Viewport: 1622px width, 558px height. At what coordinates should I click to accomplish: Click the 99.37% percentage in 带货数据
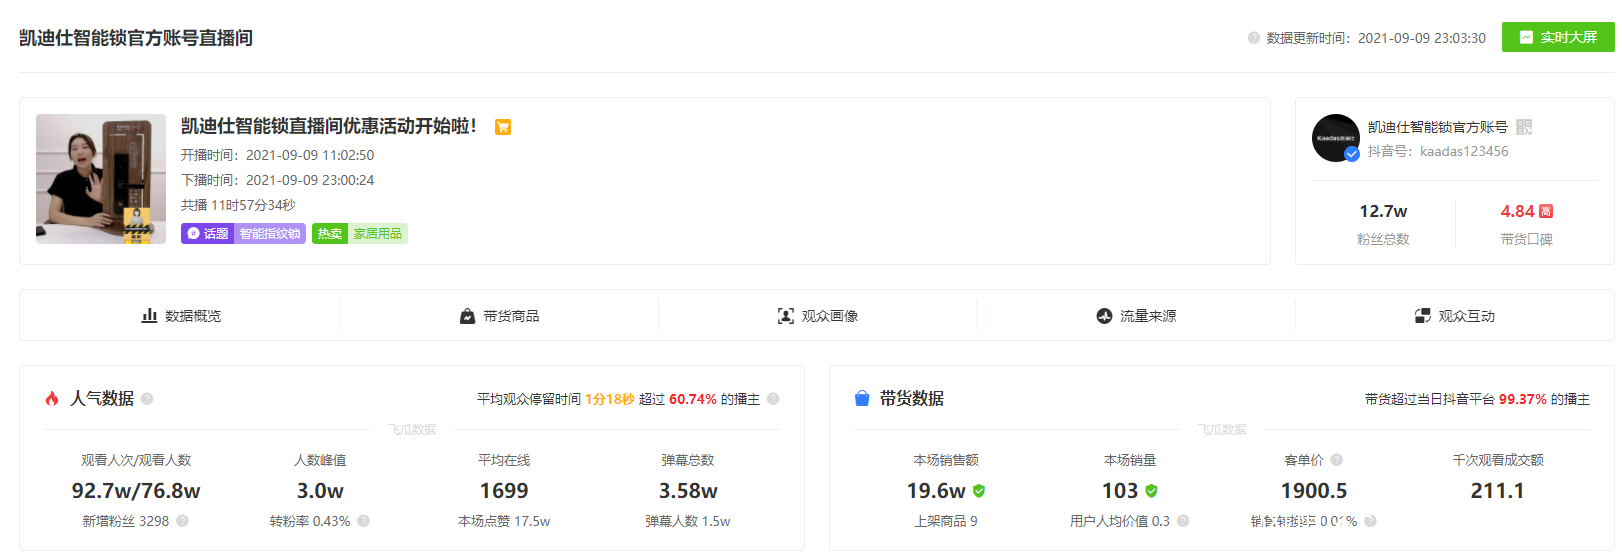click(1523, 399)
